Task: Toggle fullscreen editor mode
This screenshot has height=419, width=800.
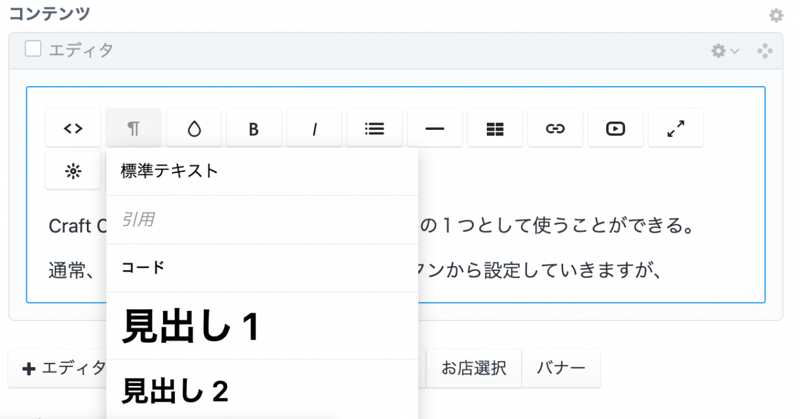Action: 676,128
